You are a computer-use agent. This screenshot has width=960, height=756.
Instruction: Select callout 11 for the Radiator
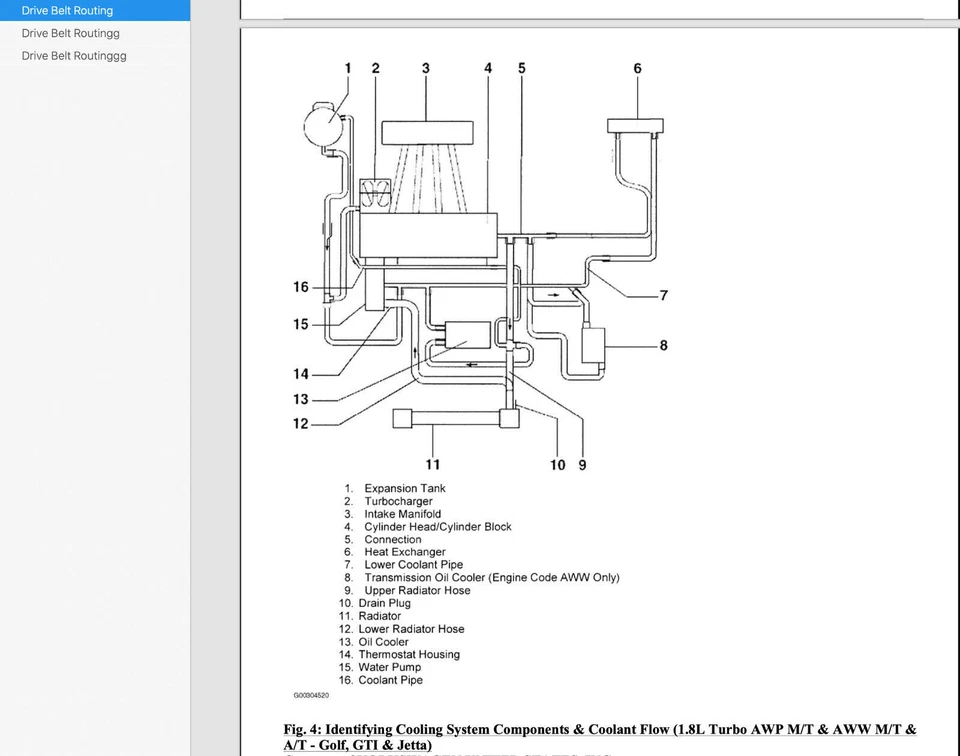point(433,464)
